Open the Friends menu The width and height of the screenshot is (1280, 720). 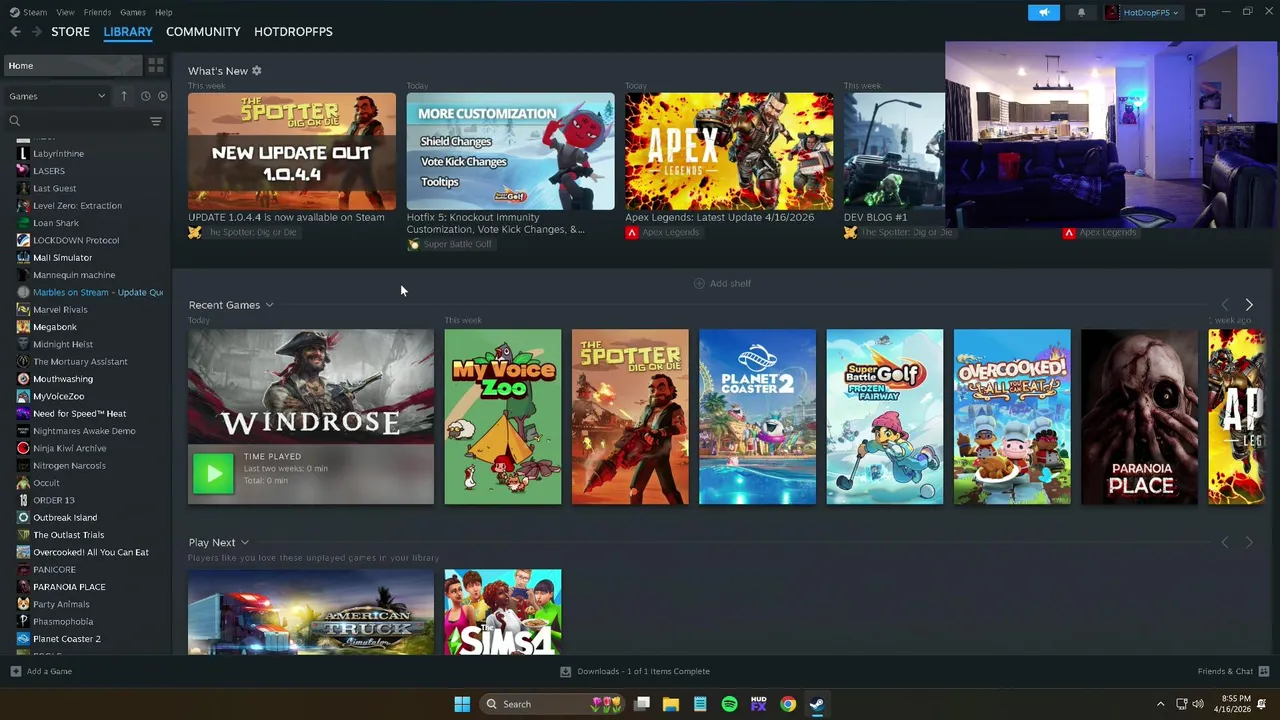97,12
